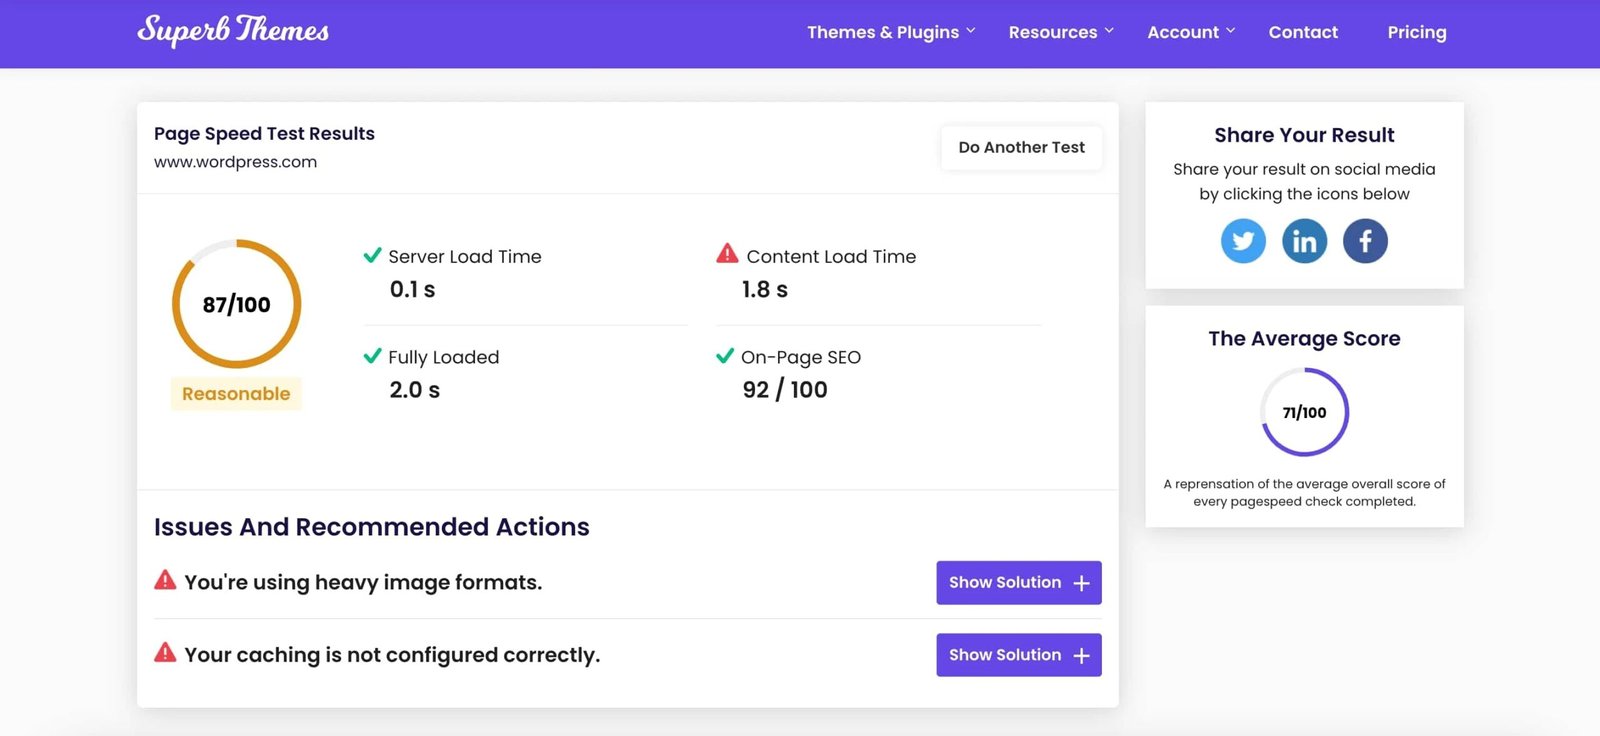The image size is (1600, 736).
Task: Expand the Account dropdown menu
Action: (x=1190, y=32)
